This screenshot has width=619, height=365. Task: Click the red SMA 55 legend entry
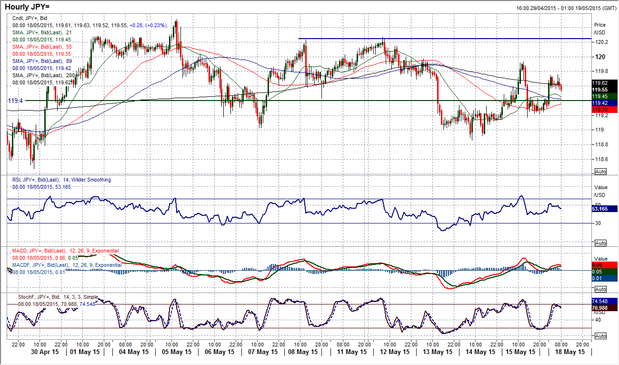click(x=42, y=47)
